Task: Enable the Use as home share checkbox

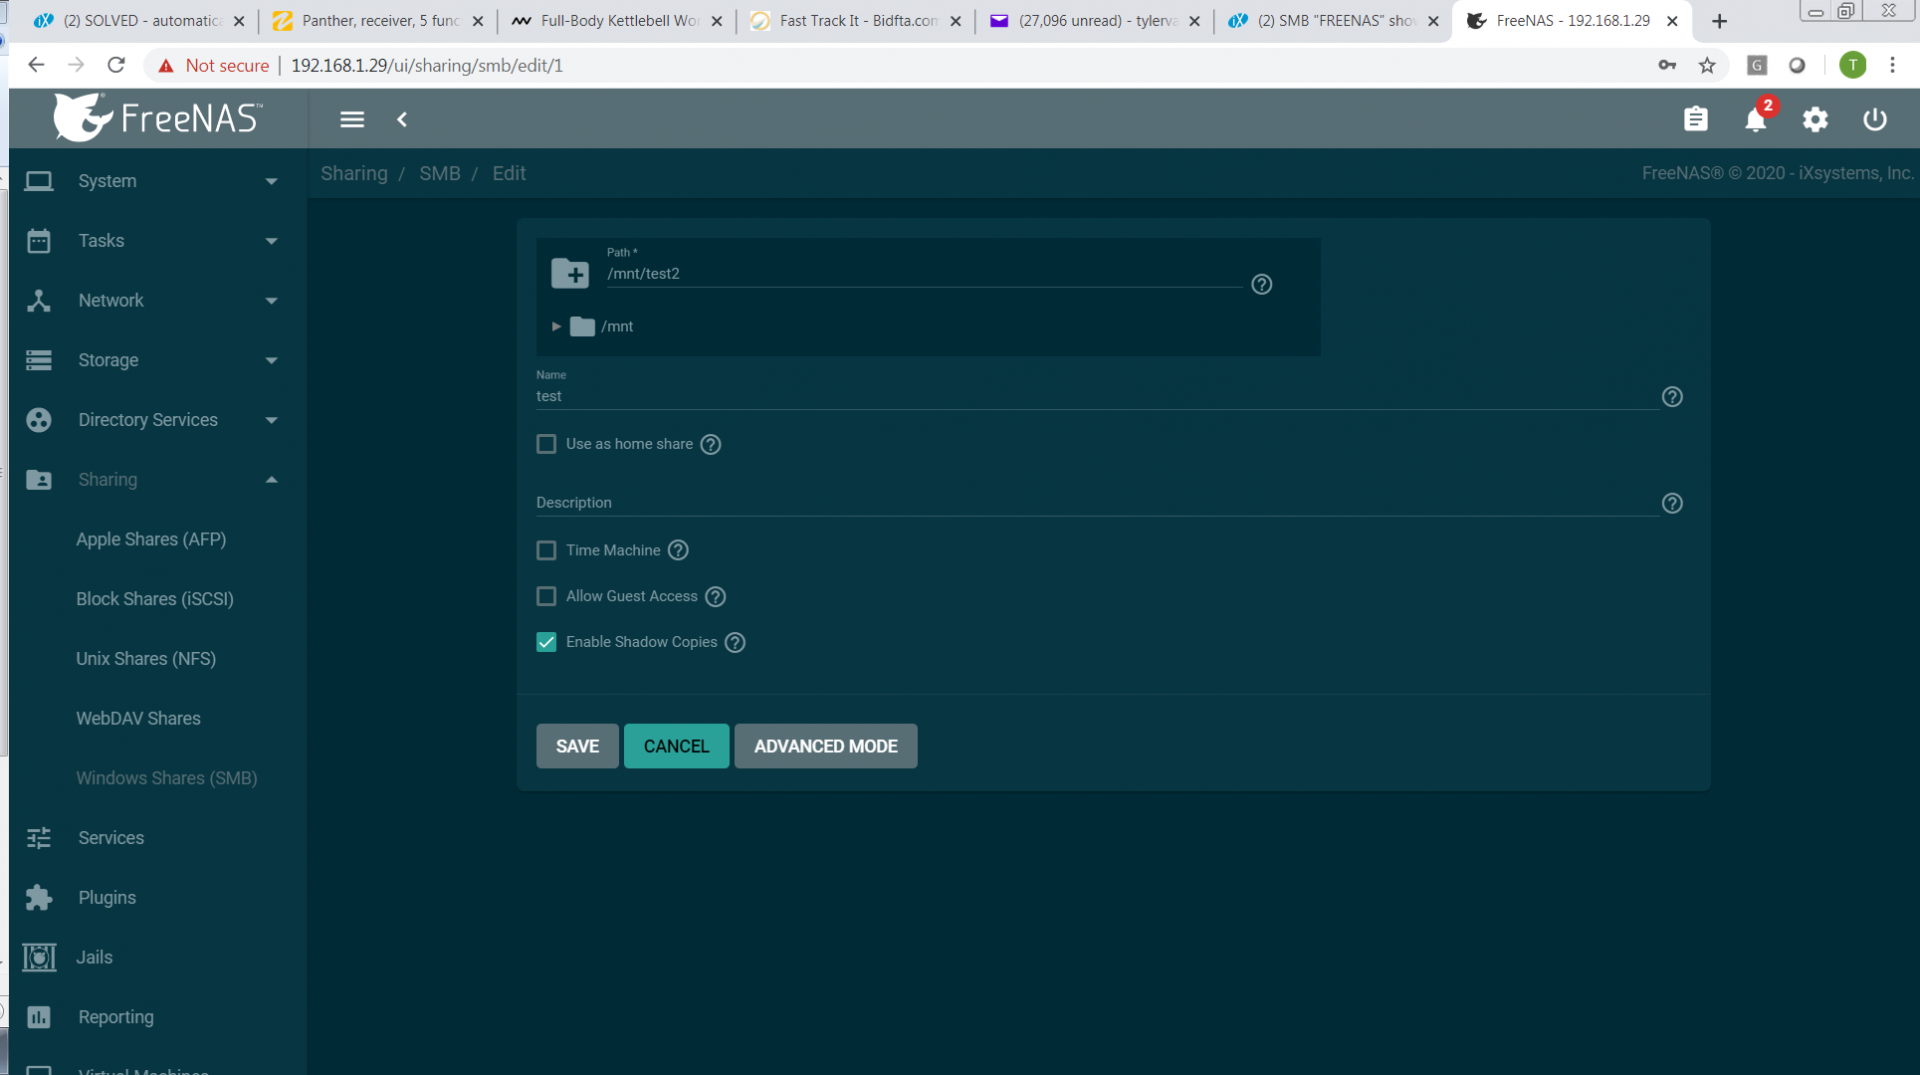Action: (546, 444)
